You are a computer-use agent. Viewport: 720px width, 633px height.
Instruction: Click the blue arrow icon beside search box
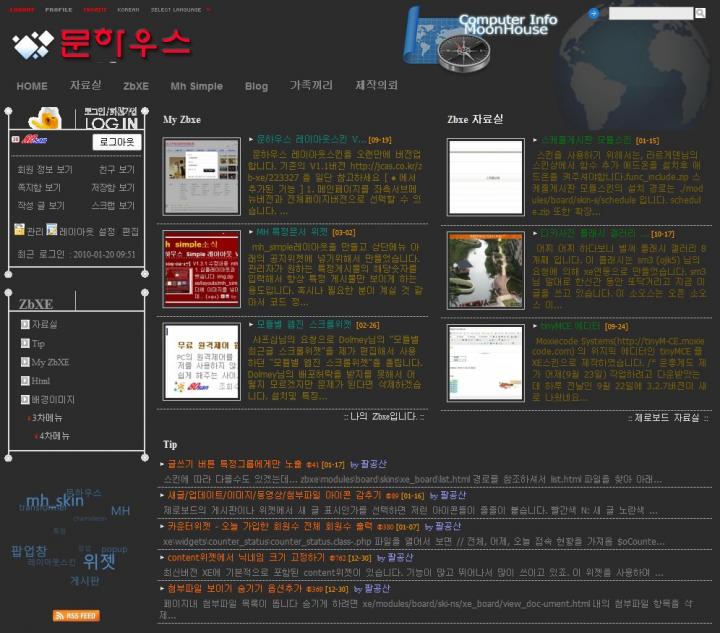(x=593, y=13)
